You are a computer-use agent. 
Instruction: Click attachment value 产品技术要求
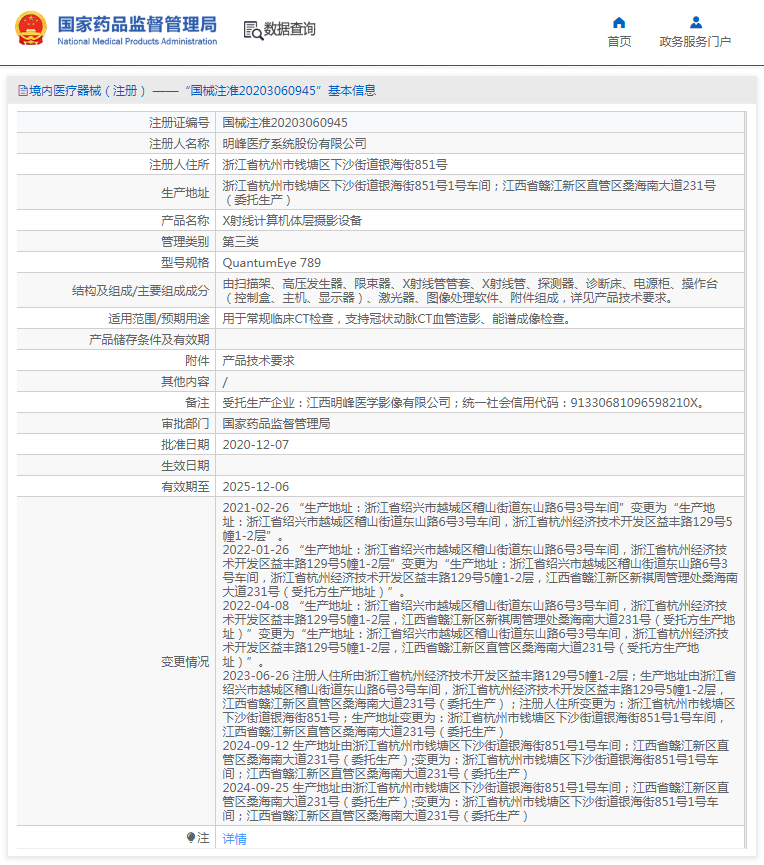pos(258,361)
